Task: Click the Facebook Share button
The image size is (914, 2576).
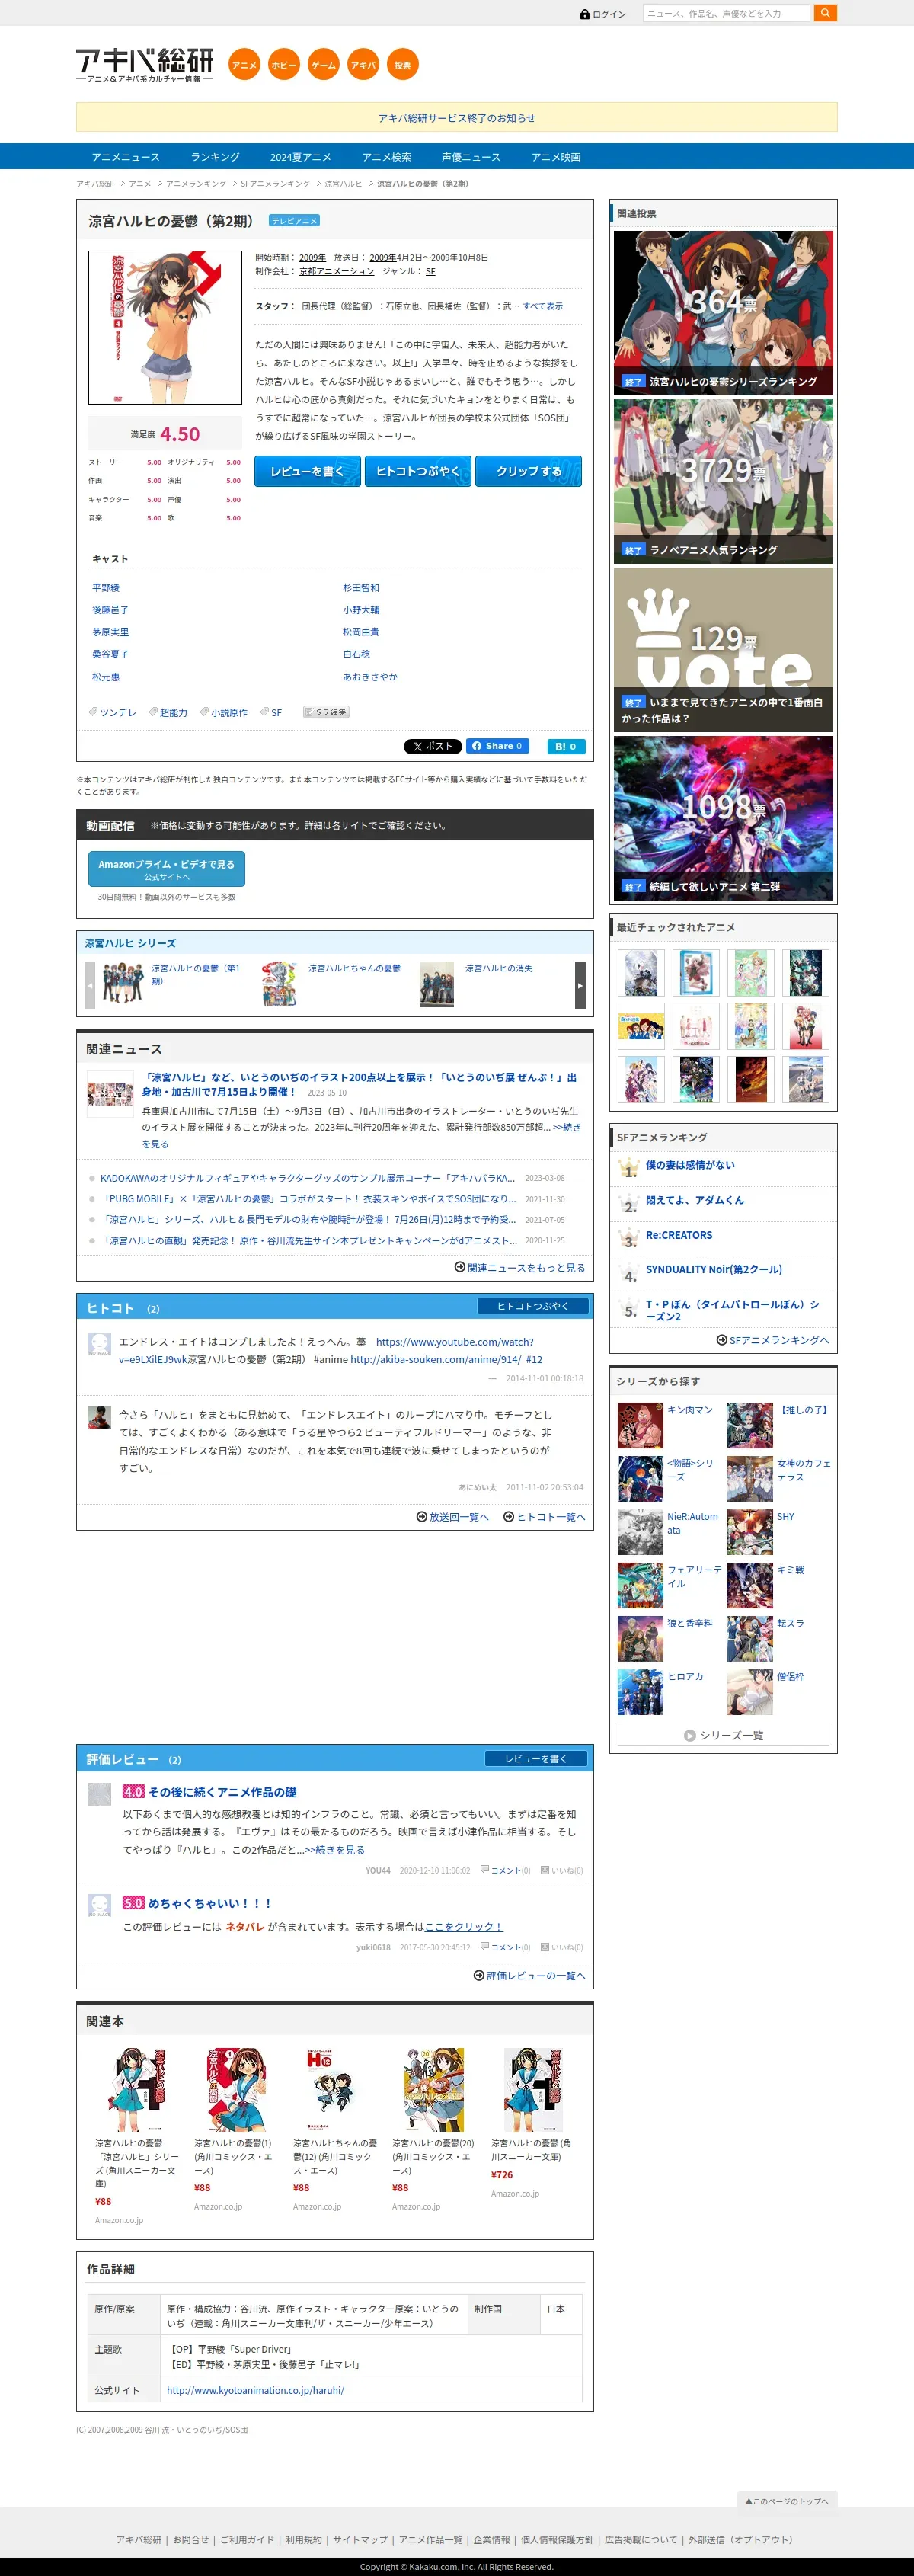Action: 497,746
